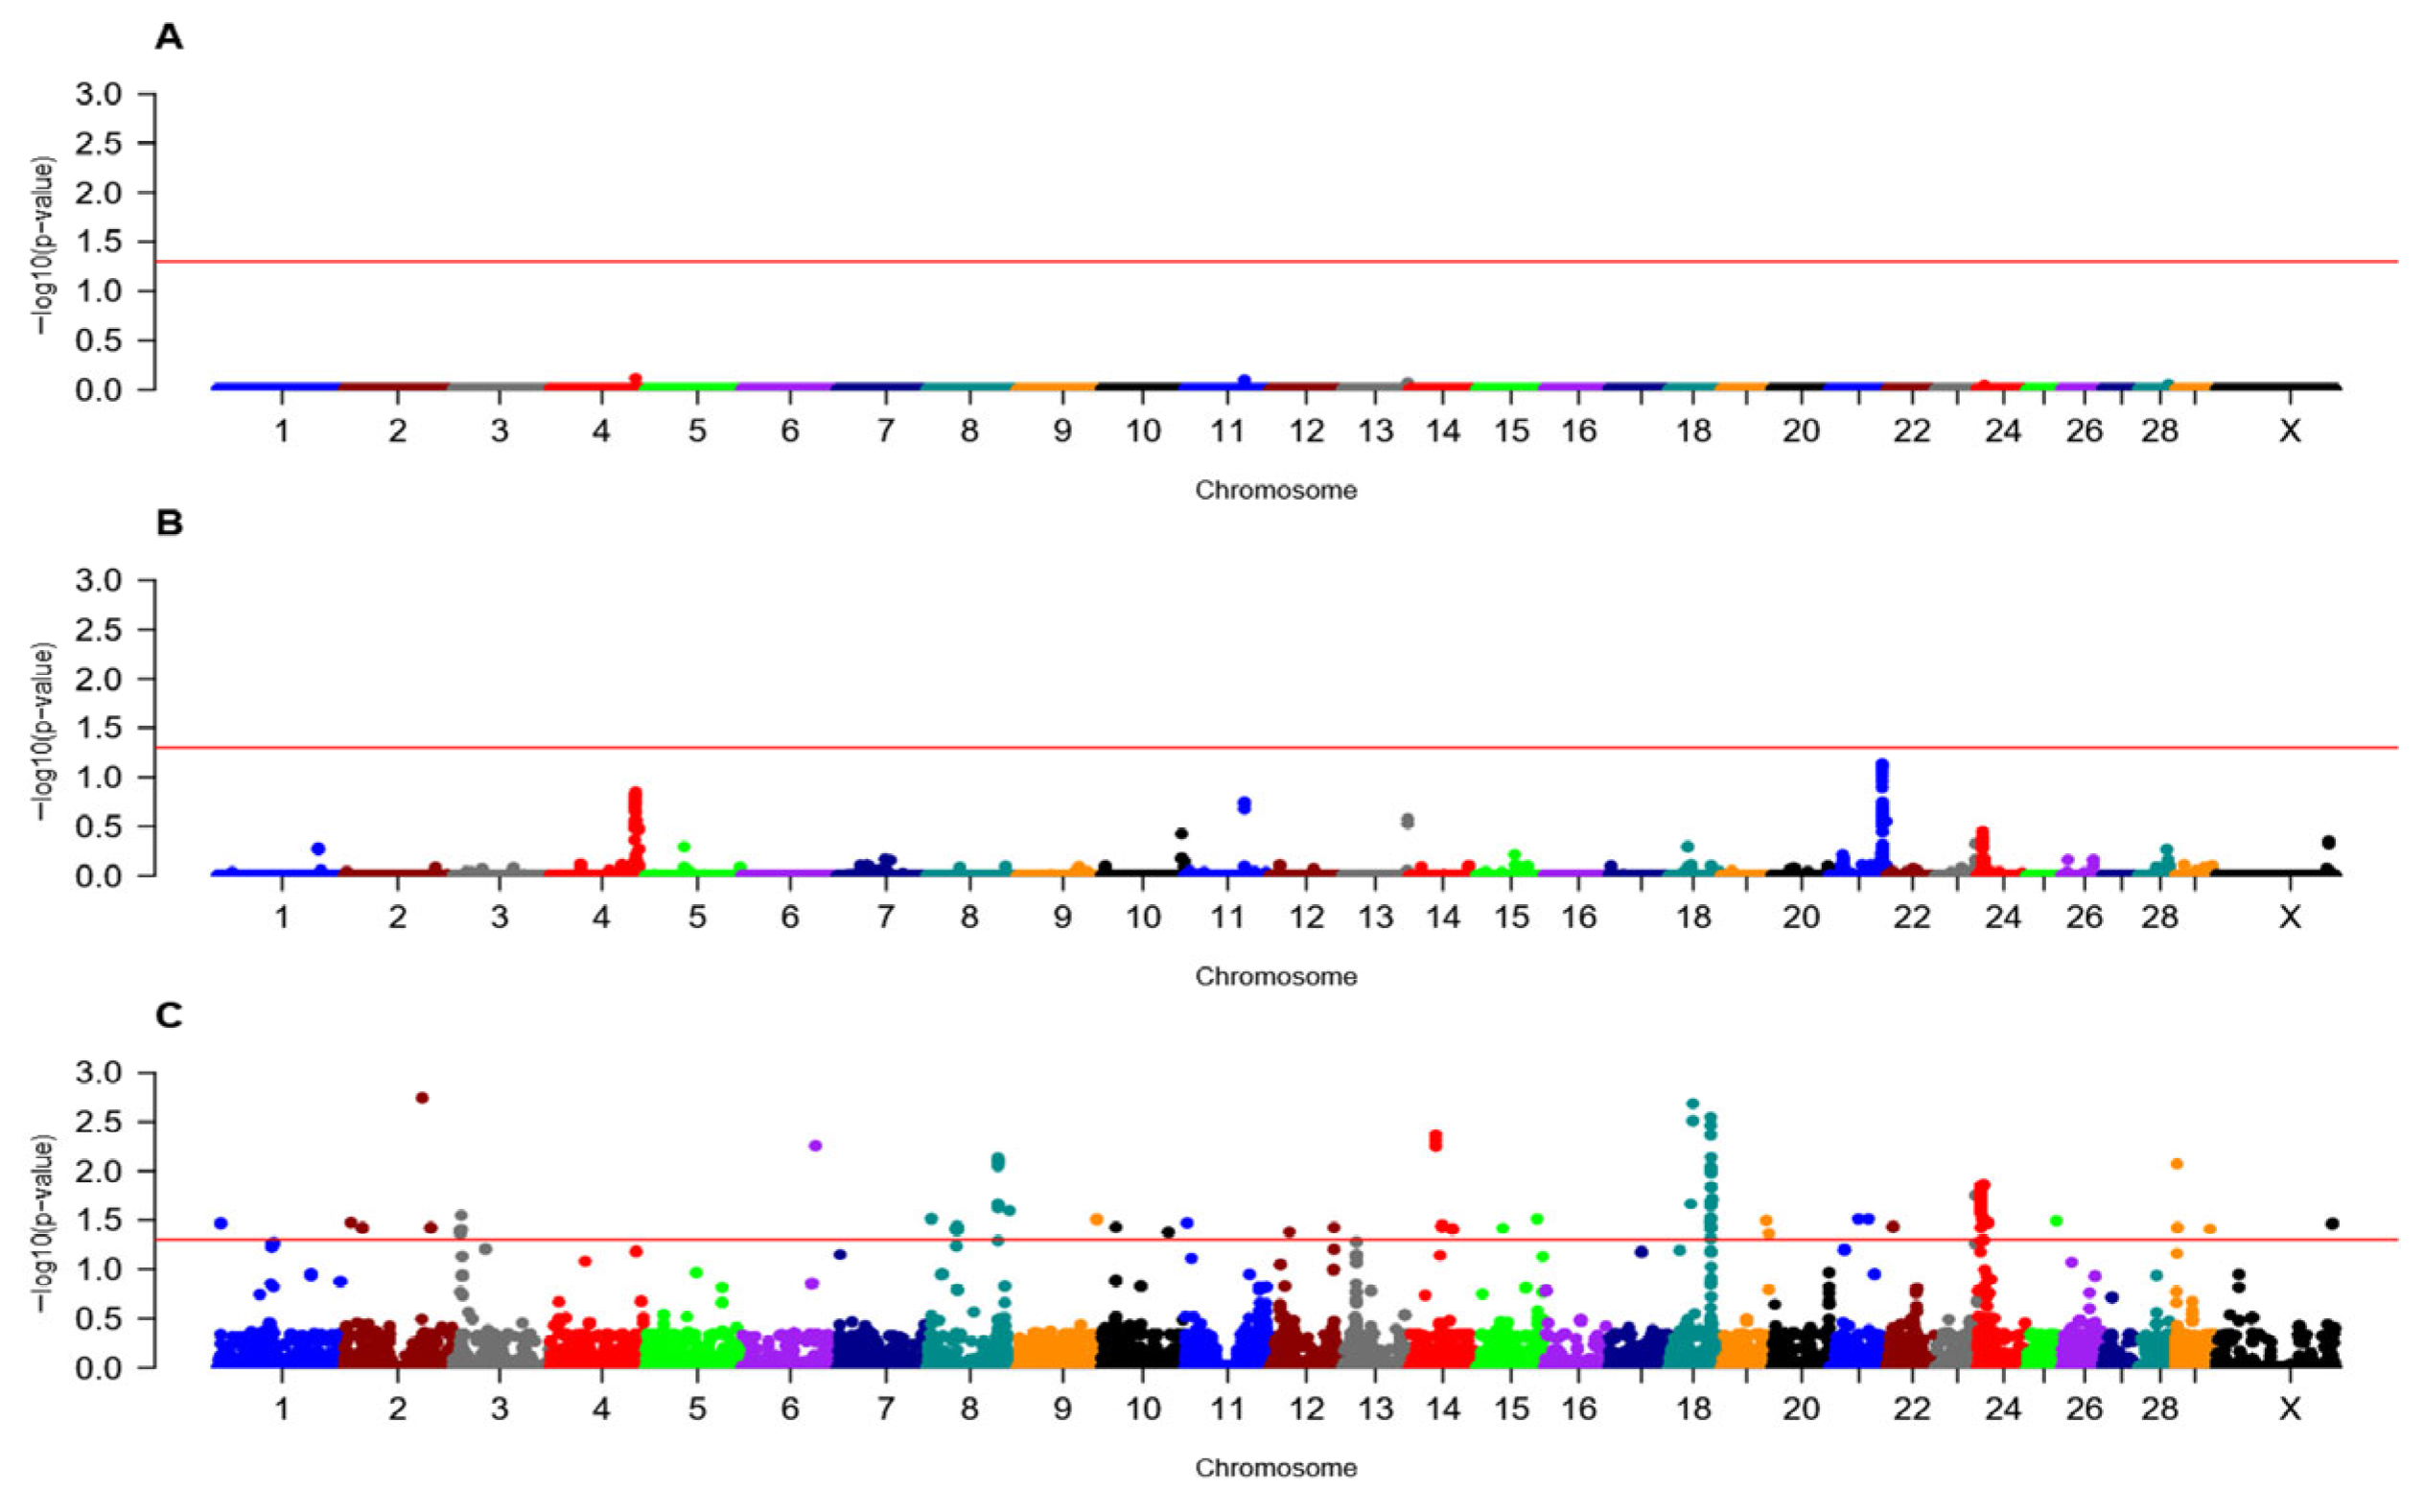Image resolution: width=2424 pixels, height=1512 pixels.
Task: Click orange point above 2.0 in panel C
Action: 2177,1163
